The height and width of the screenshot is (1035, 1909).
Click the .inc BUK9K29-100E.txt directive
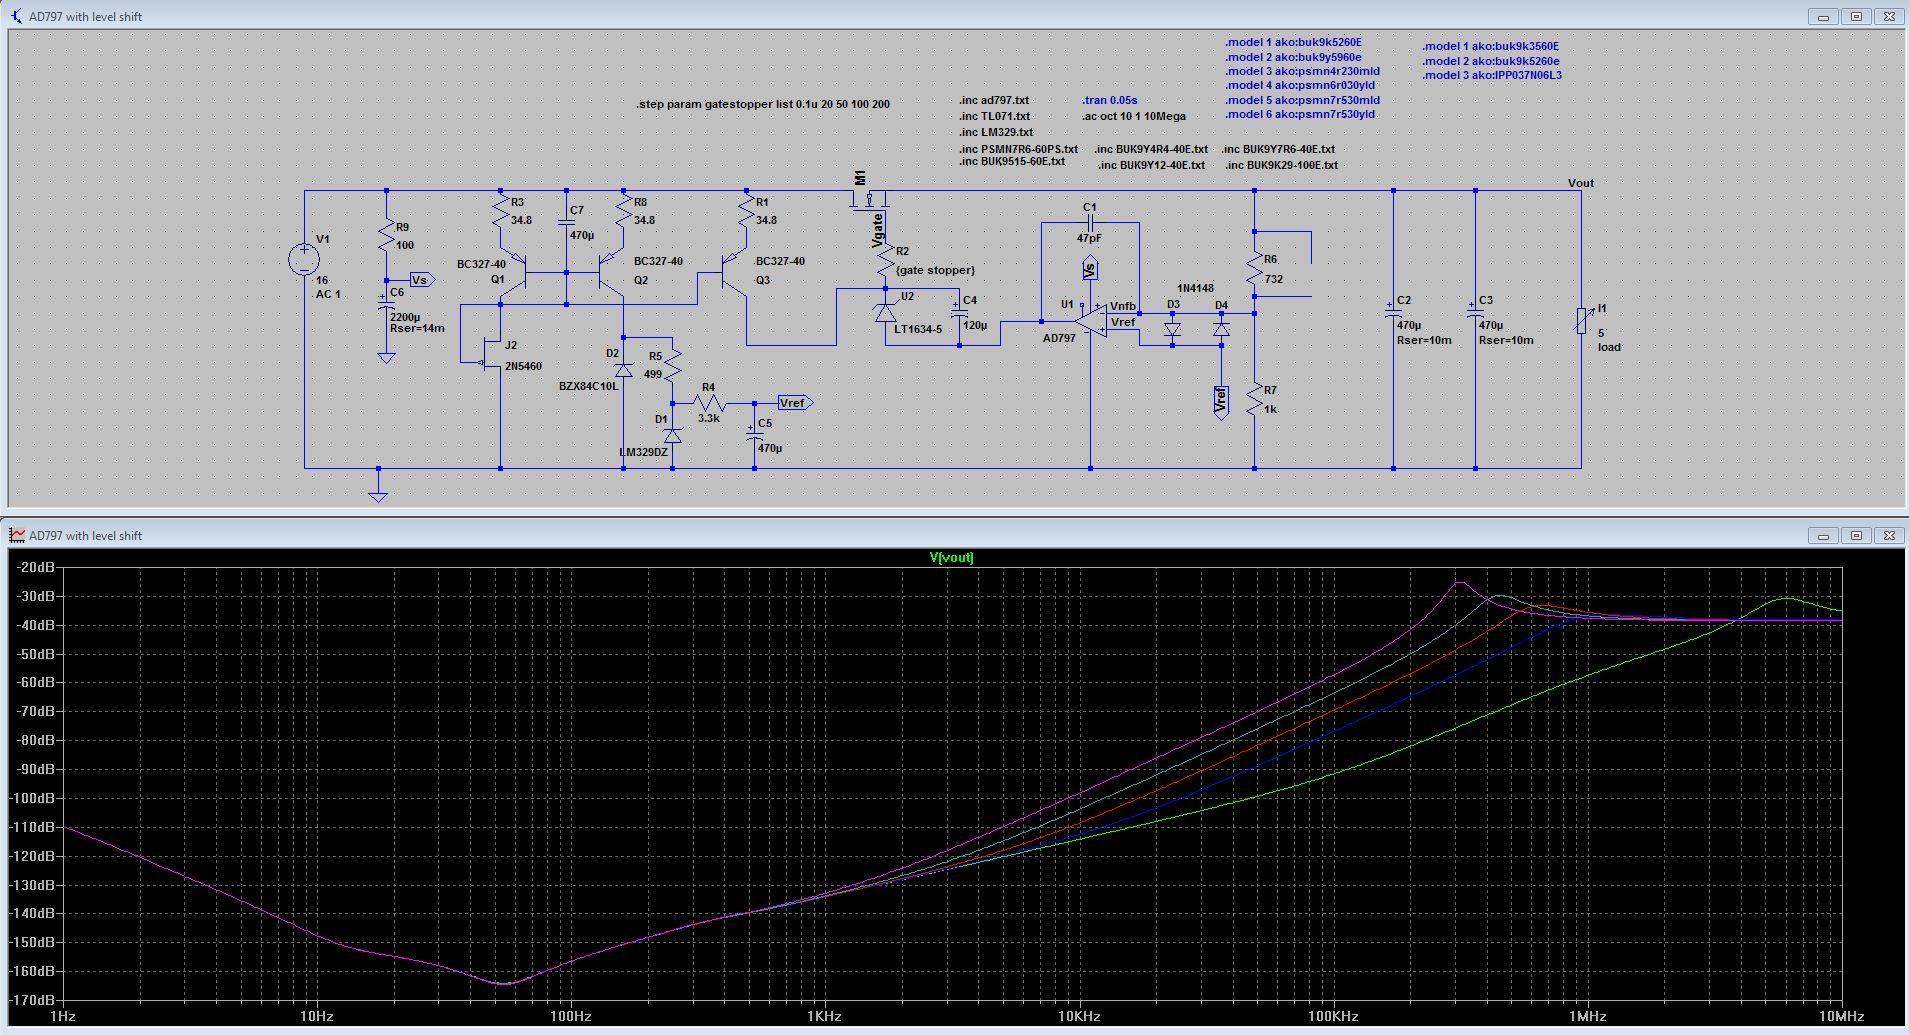[x=1281, y=165]
